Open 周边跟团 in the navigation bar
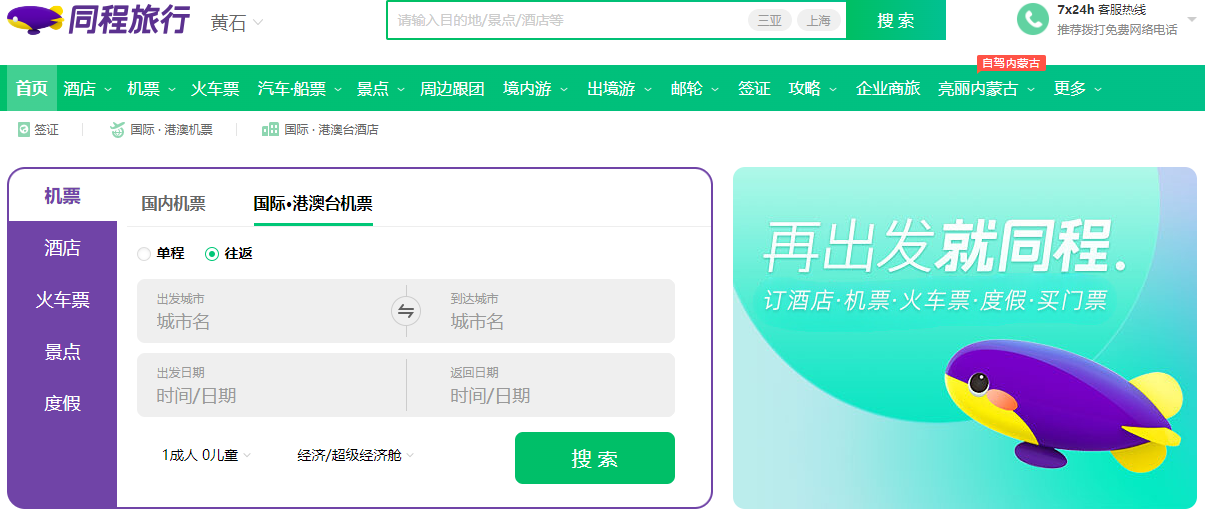1205x510 pixels. (x=452, y=88)
